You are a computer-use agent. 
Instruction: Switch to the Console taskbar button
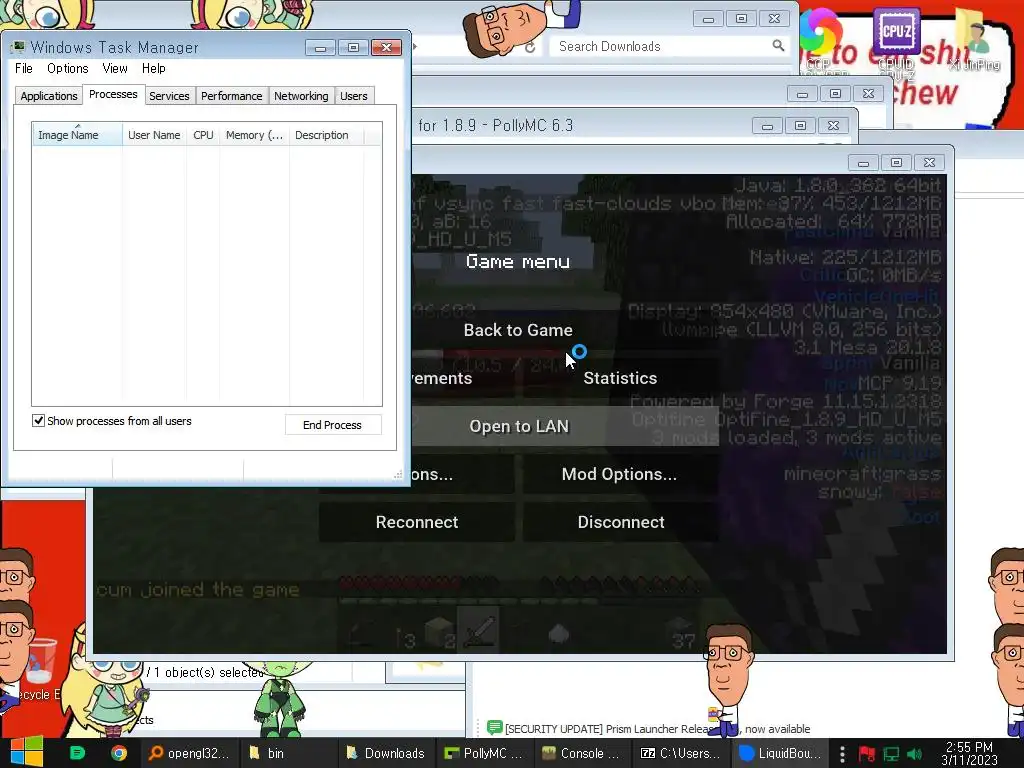(x=582, y=753)
